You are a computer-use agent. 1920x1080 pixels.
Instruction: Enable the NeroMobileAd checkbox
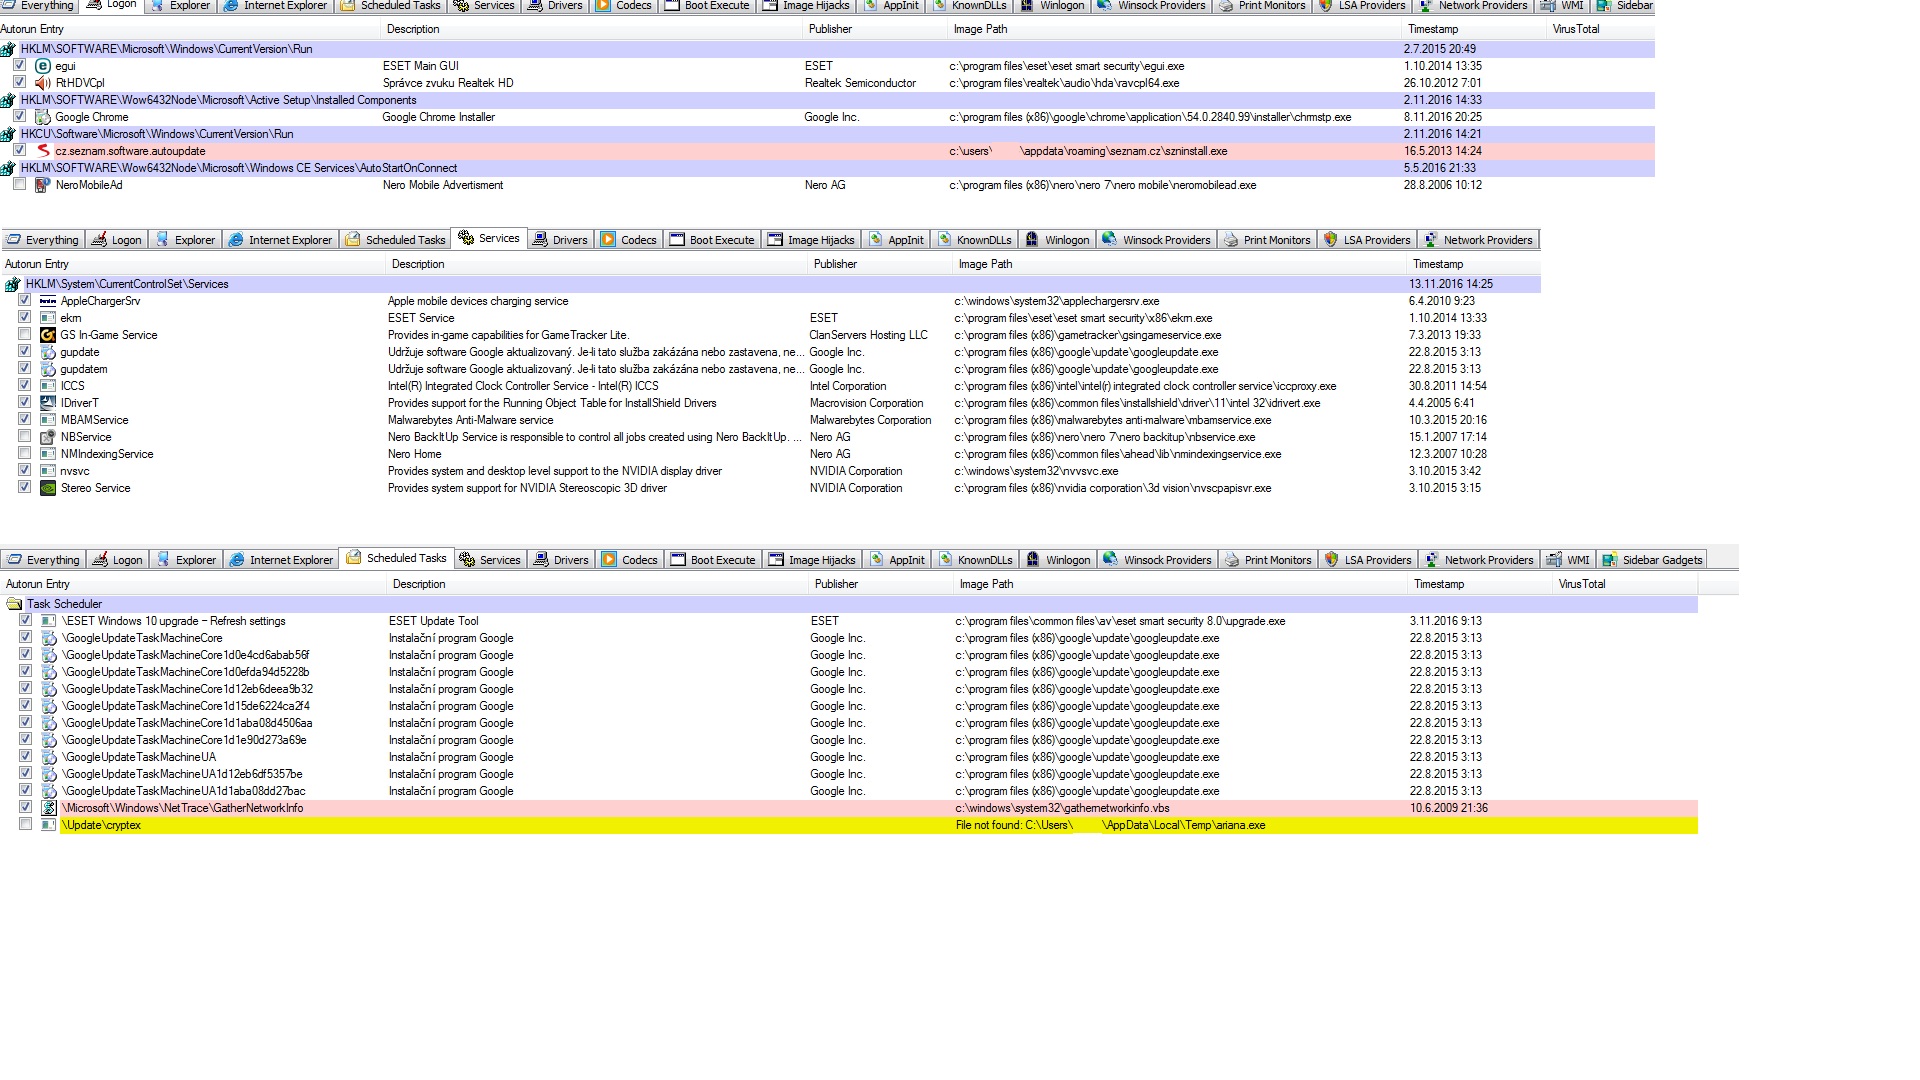pyautogui.click(x=19, y=184)
